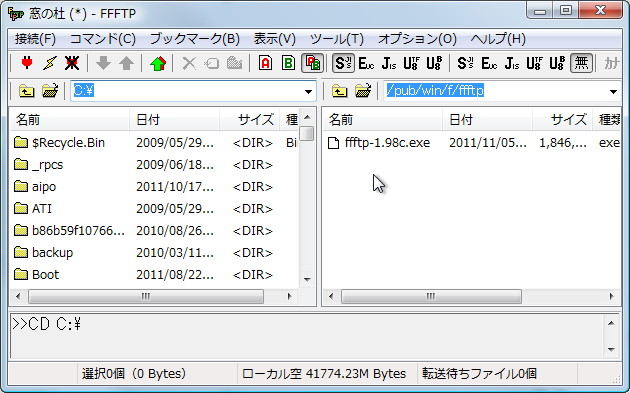Open the ヘルプ(H) menu
Viewport: 630px width, 393px height.
[498, 39]
